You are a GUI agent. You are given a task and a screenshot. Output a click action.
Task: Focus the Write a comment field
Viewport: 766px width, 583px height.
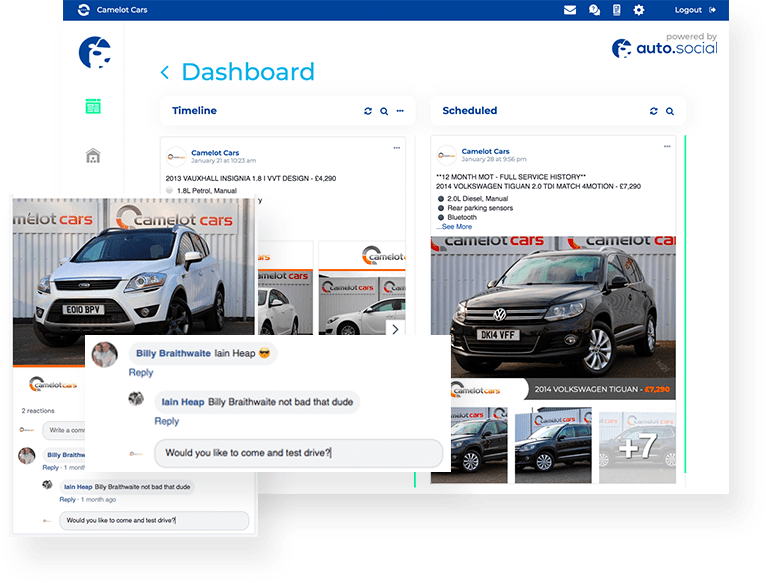(64, 430)
